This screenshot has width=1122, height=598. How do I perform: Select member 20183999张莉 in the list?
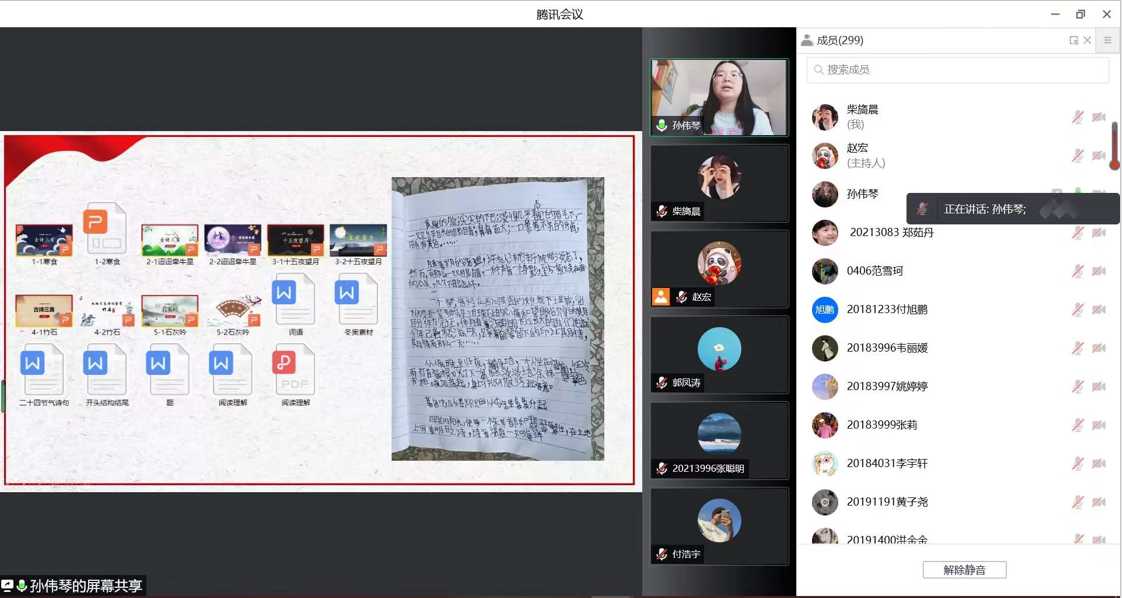coord(882,425)
